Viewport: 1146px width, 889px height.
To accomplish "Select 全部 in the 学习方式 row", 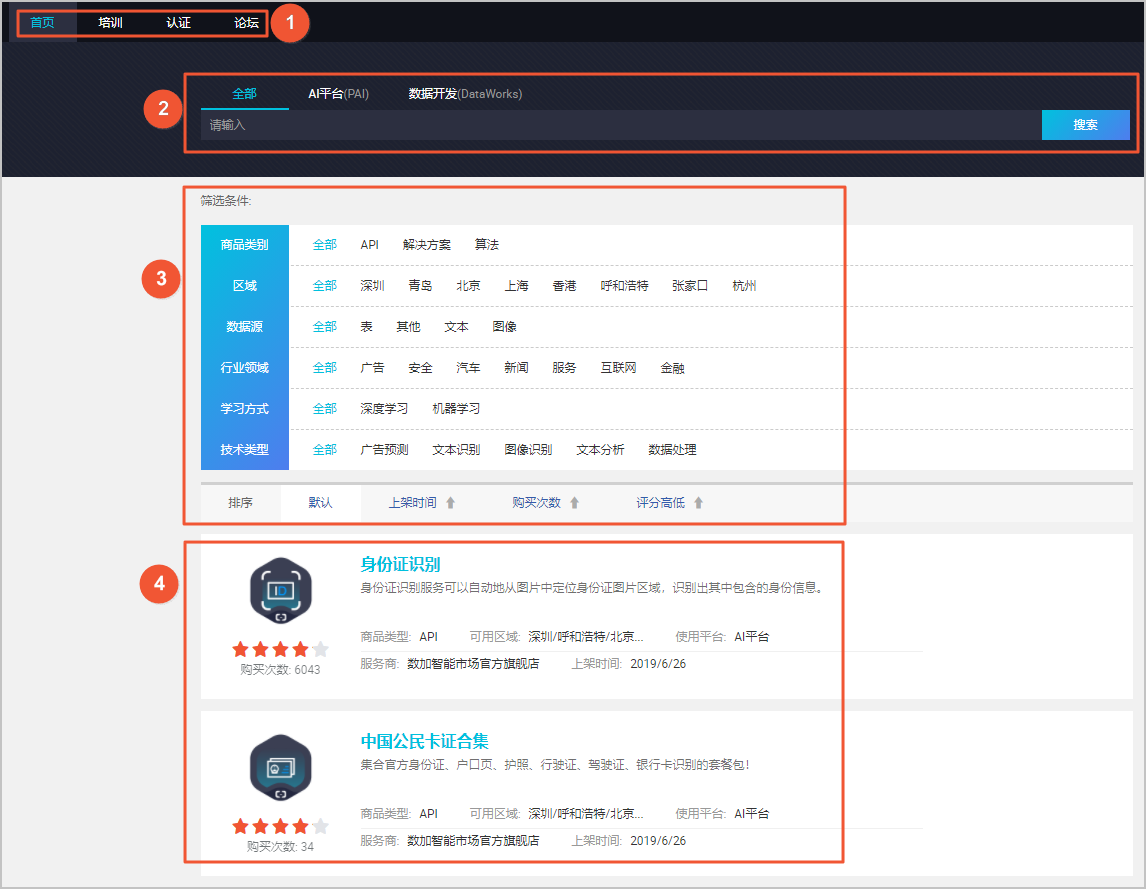I will pos(325,409).
